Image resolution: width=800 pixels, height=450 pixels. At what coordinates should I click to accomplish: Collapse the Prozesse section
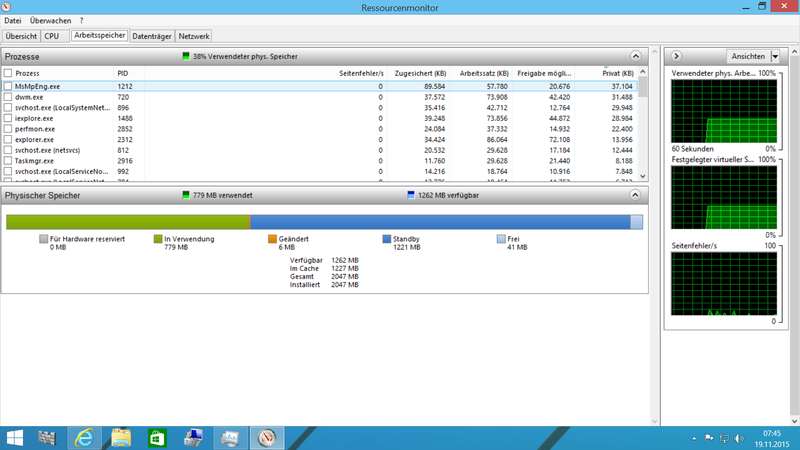pyautogui.click(x=635, y=56)
